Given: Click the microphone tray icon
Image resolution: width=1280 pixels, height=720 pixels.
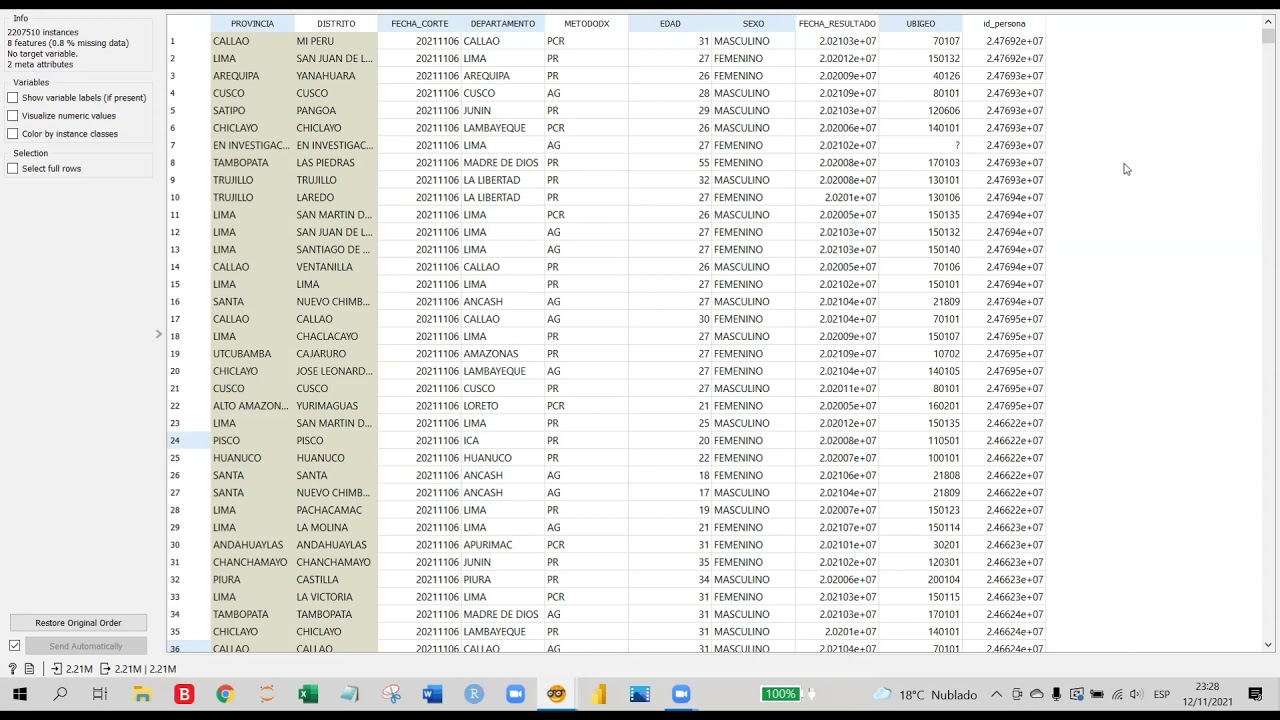Looking at the screenshot, I should (1056, 694).
